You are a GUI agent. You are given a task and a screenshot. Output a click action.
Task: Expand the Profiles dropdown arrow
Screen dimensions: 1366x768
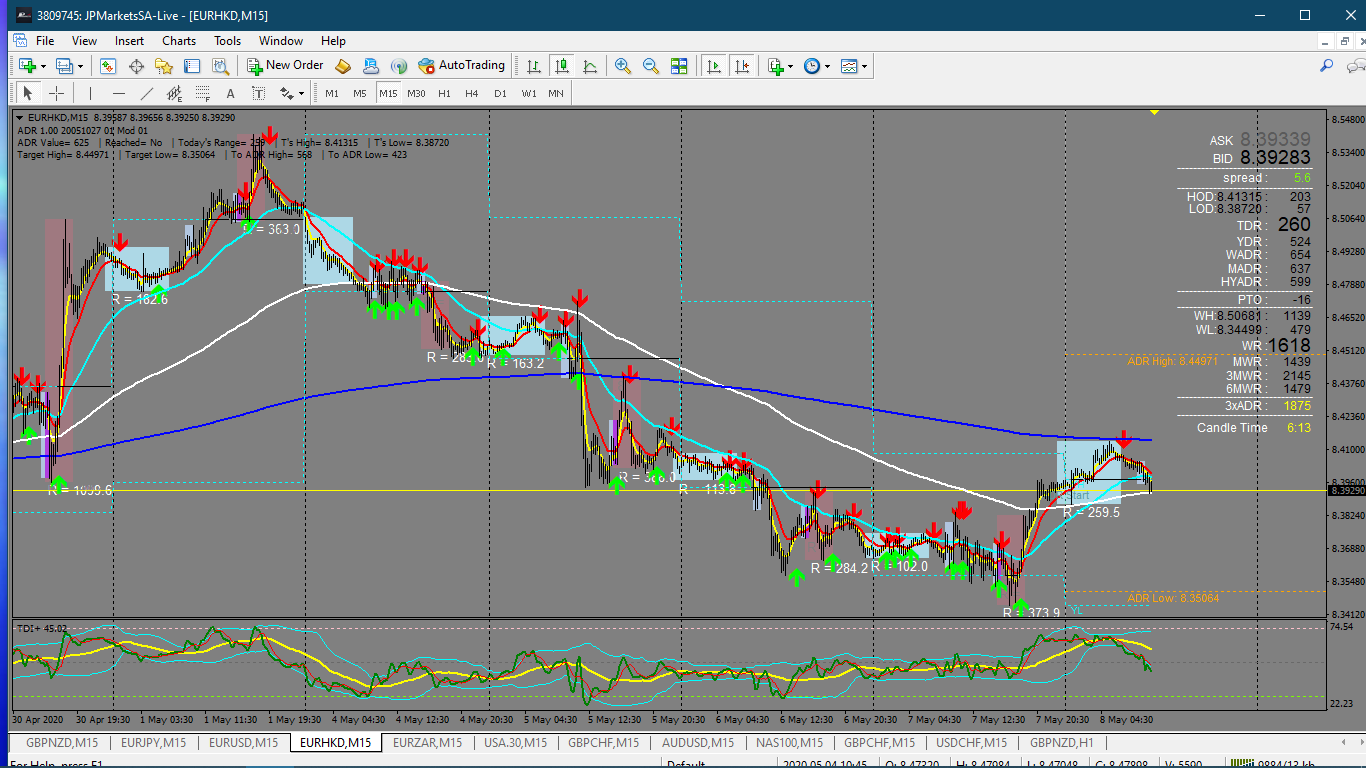(80, 66)
